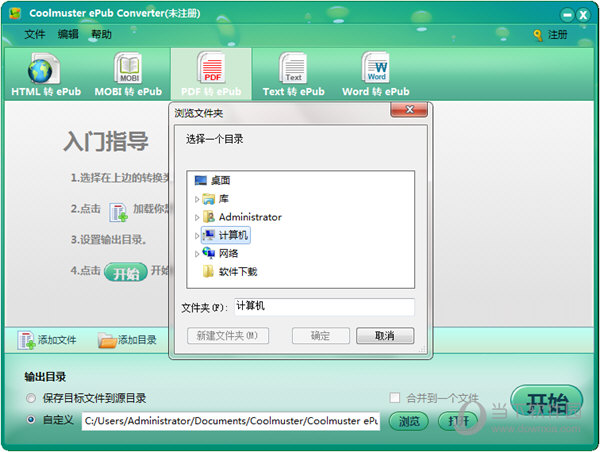Image resolution: width=600 pixels, height=452 pixels.
Task: Click the 取消 button in dialog
Action: click(385, 336)
